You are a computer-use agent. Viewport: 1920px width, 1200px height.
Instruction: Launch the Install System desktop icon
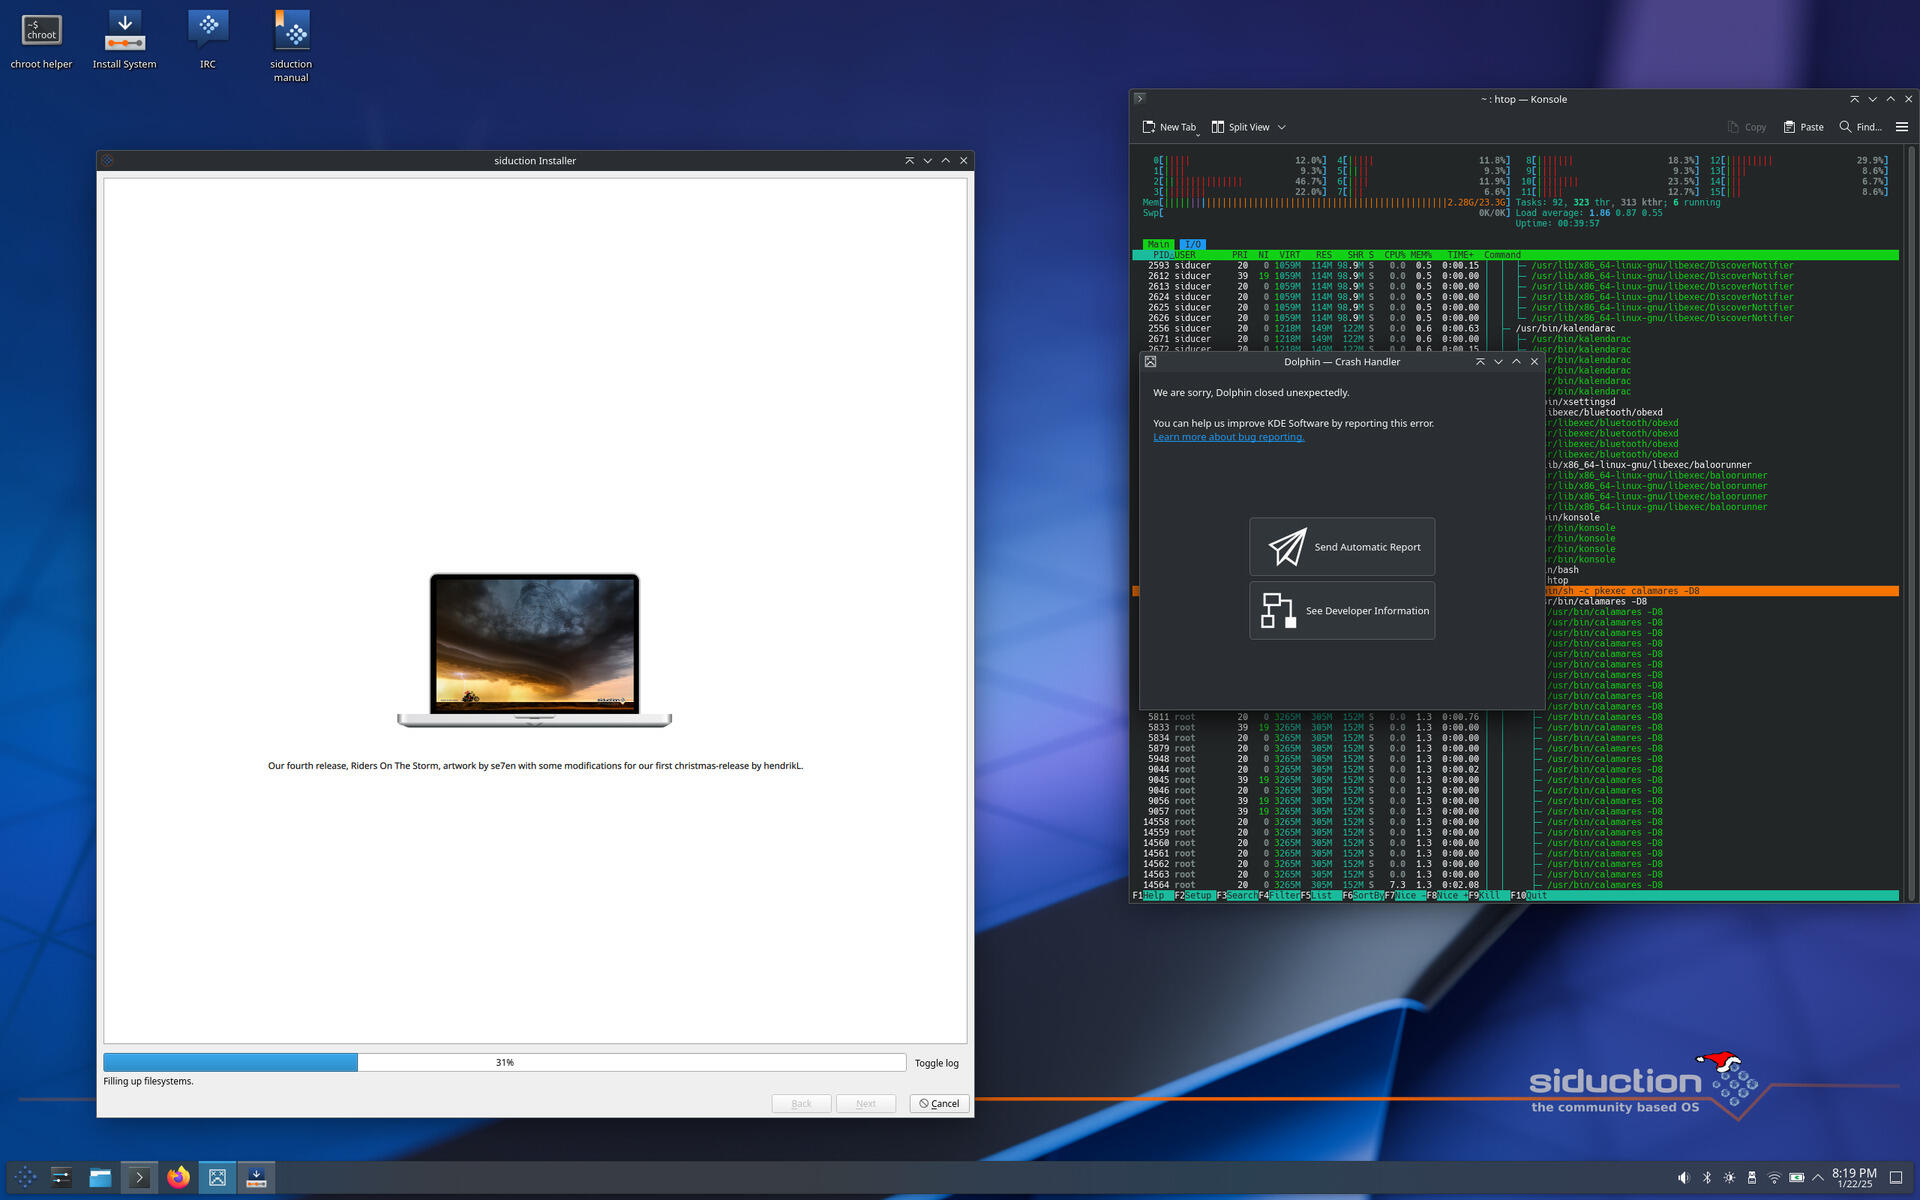(124, 41)
